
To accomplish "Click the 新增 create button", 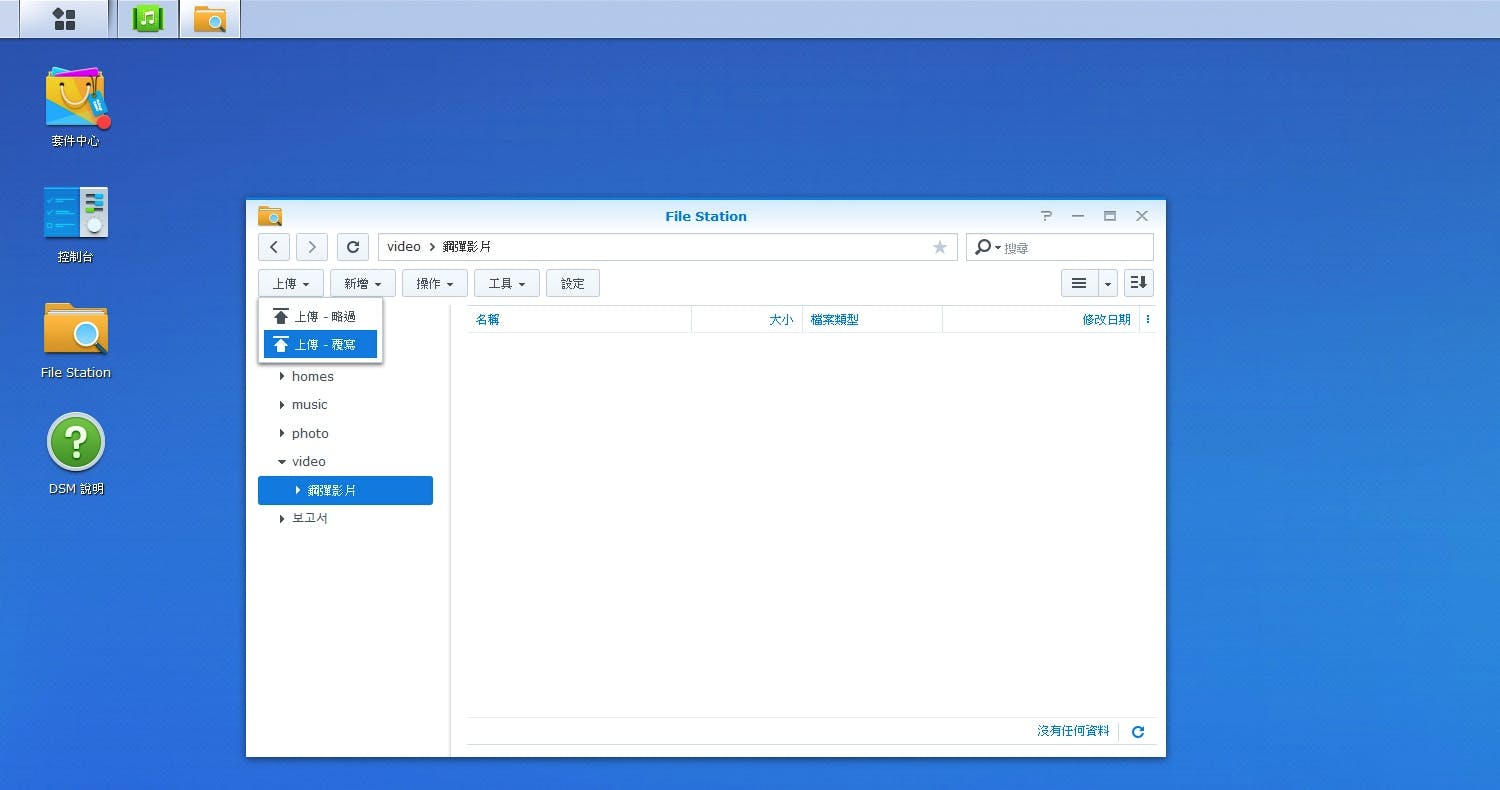I will click(x=362, y=284).
